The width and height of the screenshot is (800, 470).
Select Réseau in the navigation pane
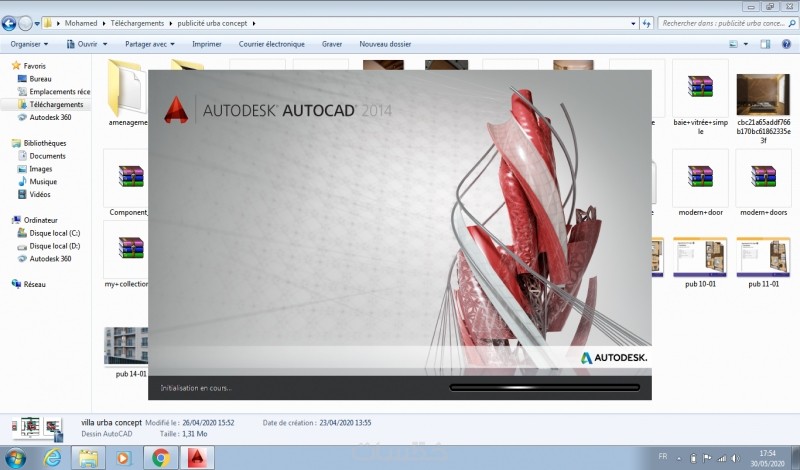tap(29, 285)
